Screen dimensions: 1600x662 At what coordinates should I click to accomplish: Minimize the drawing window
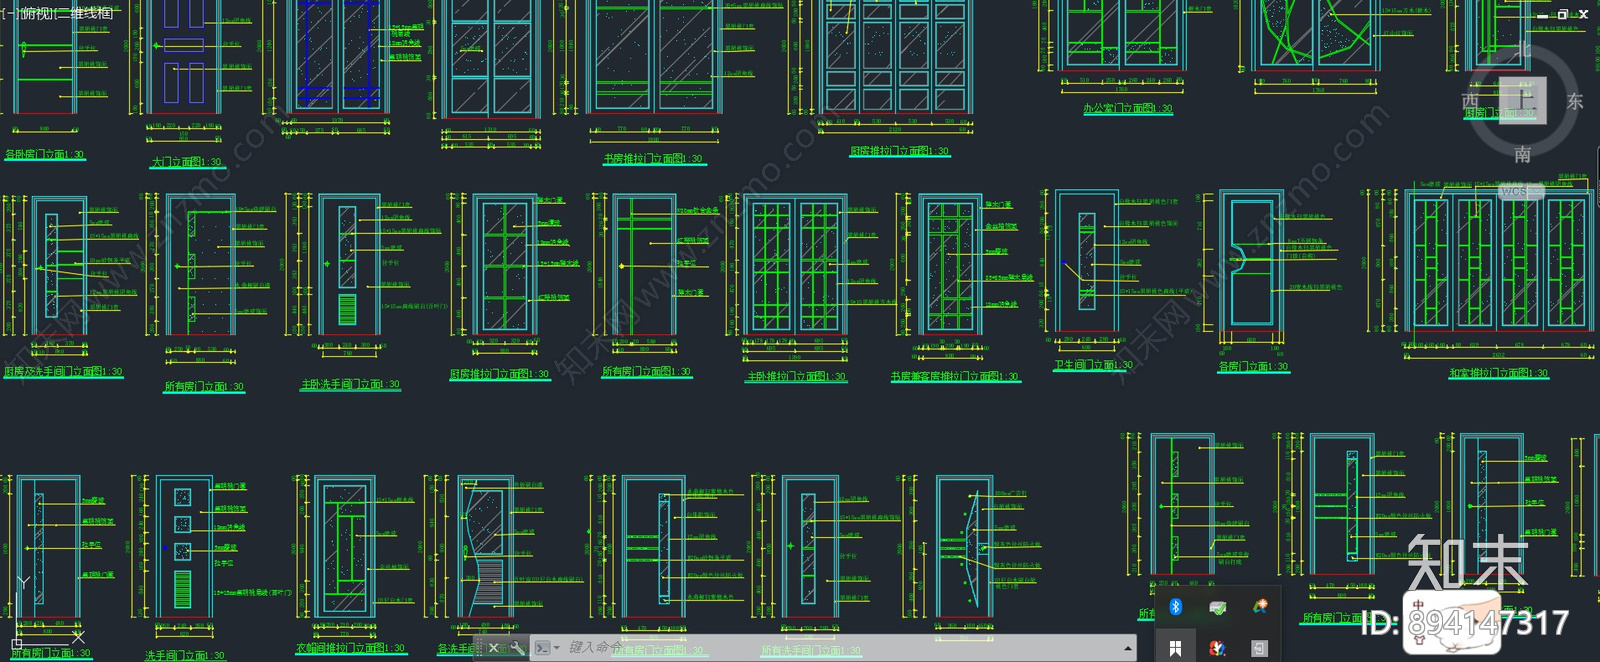click(1542, 15)
